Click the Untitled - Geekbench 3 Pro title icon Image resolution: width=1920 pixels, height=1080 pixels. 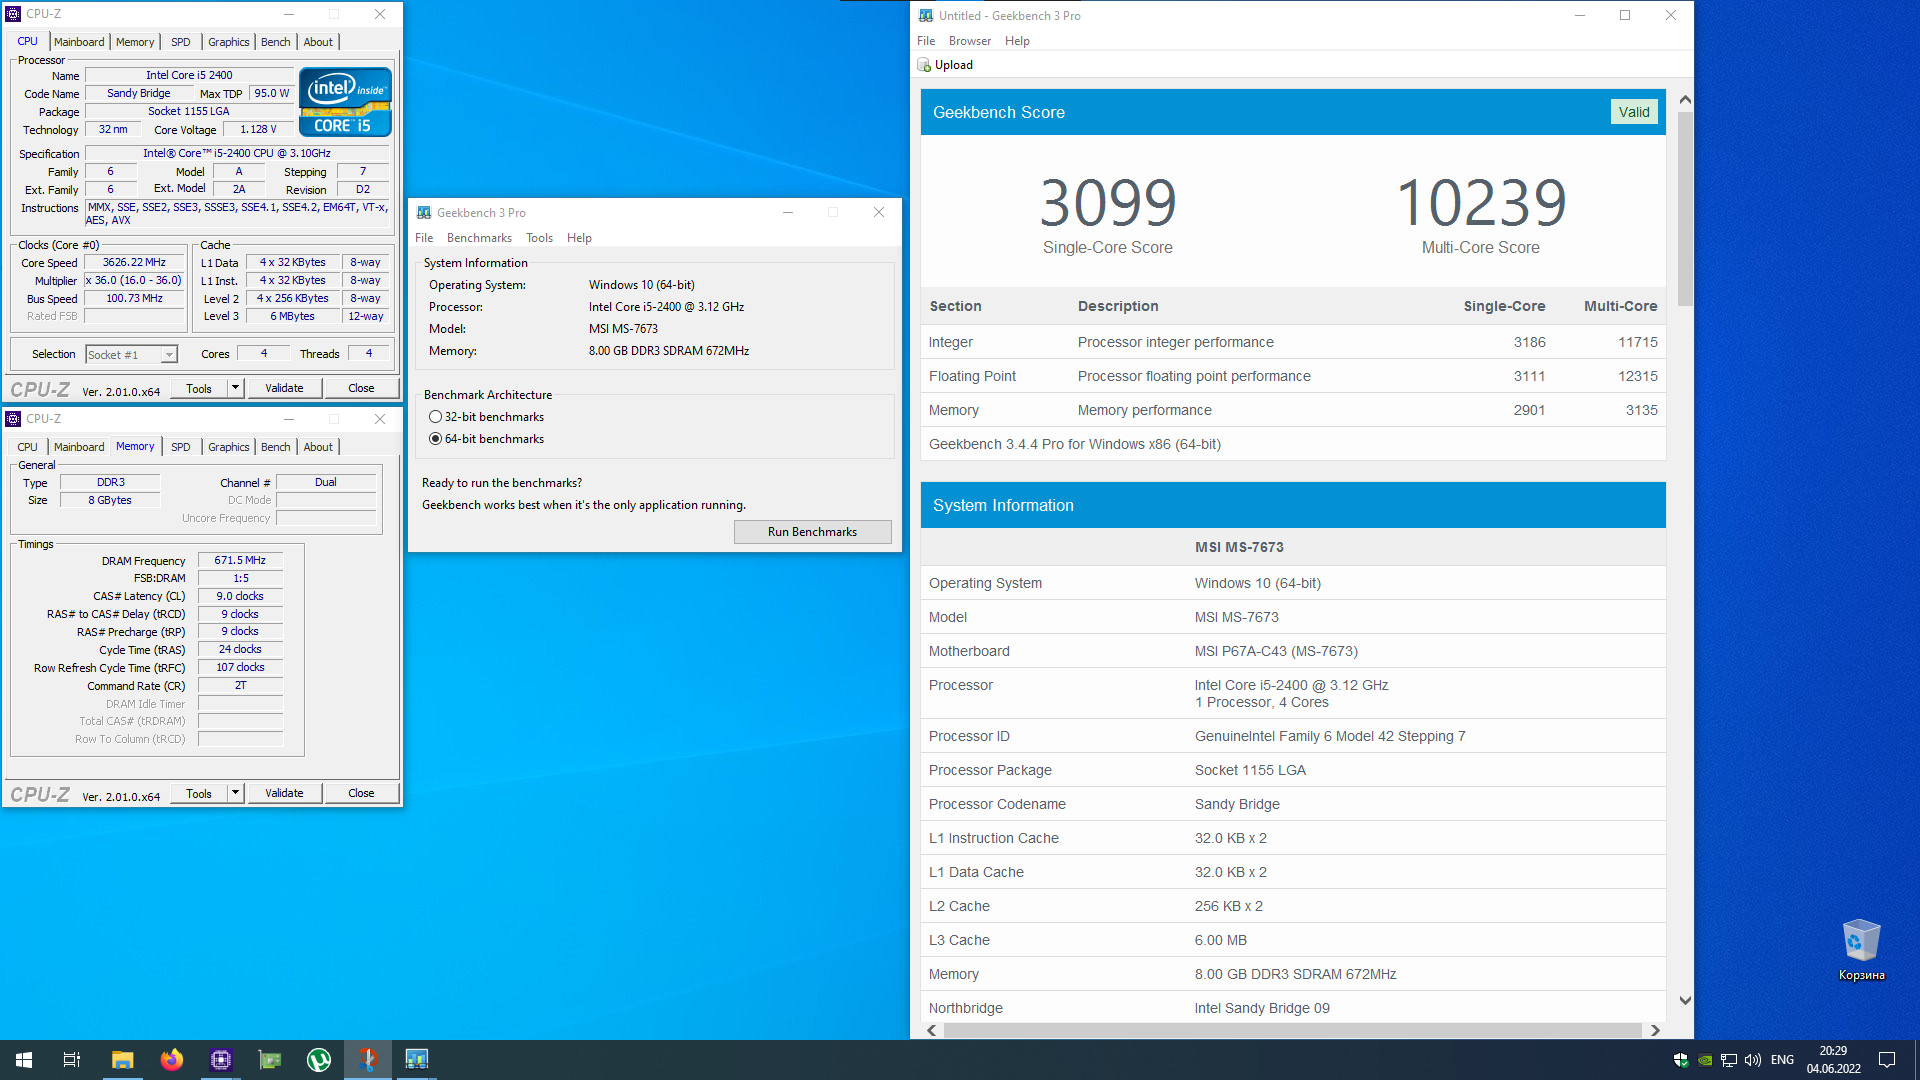(926, 15)
